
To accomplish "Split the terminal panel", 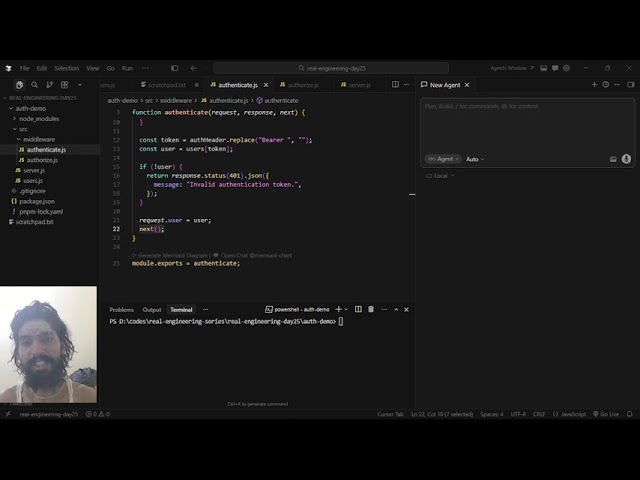I will 358,309.
